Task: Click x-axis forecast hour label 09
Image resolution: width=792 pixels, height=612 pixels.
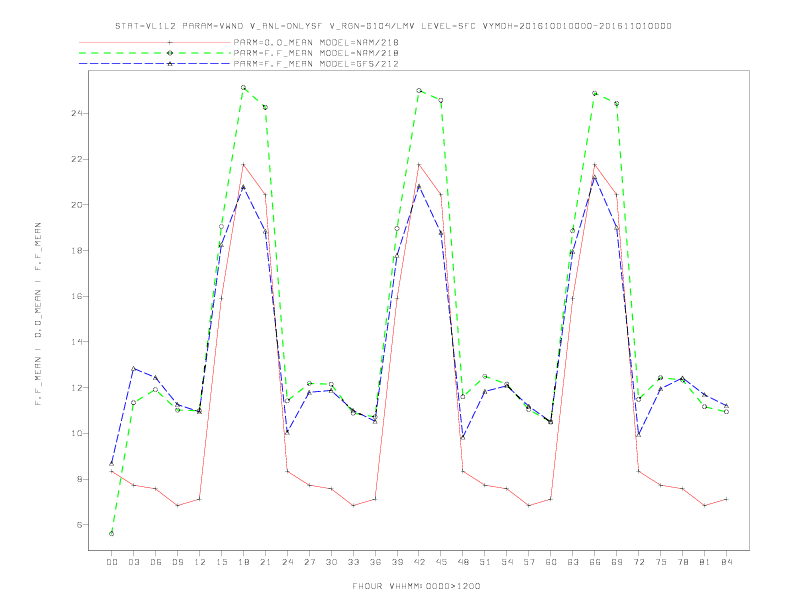Action: (x=177, y=562)
